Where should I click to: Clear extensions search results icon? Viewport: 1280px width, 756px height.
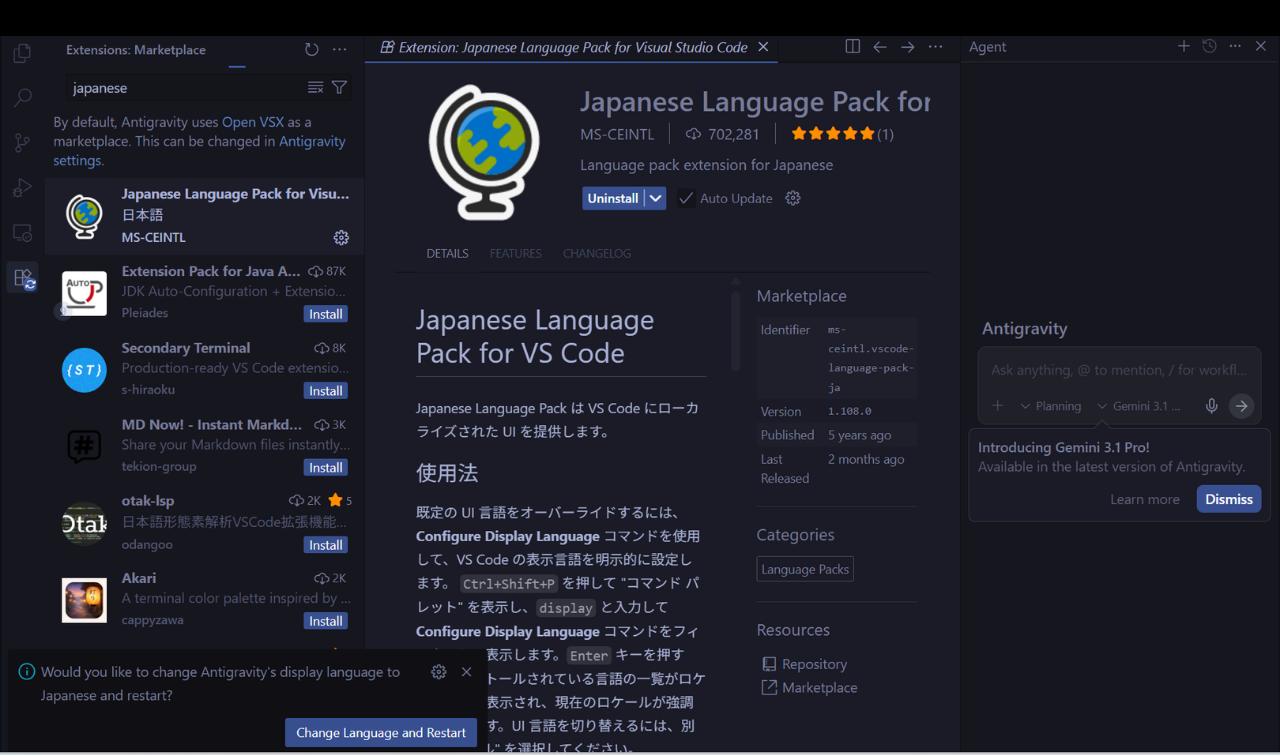pyautogui.click(x=315, y=88)
